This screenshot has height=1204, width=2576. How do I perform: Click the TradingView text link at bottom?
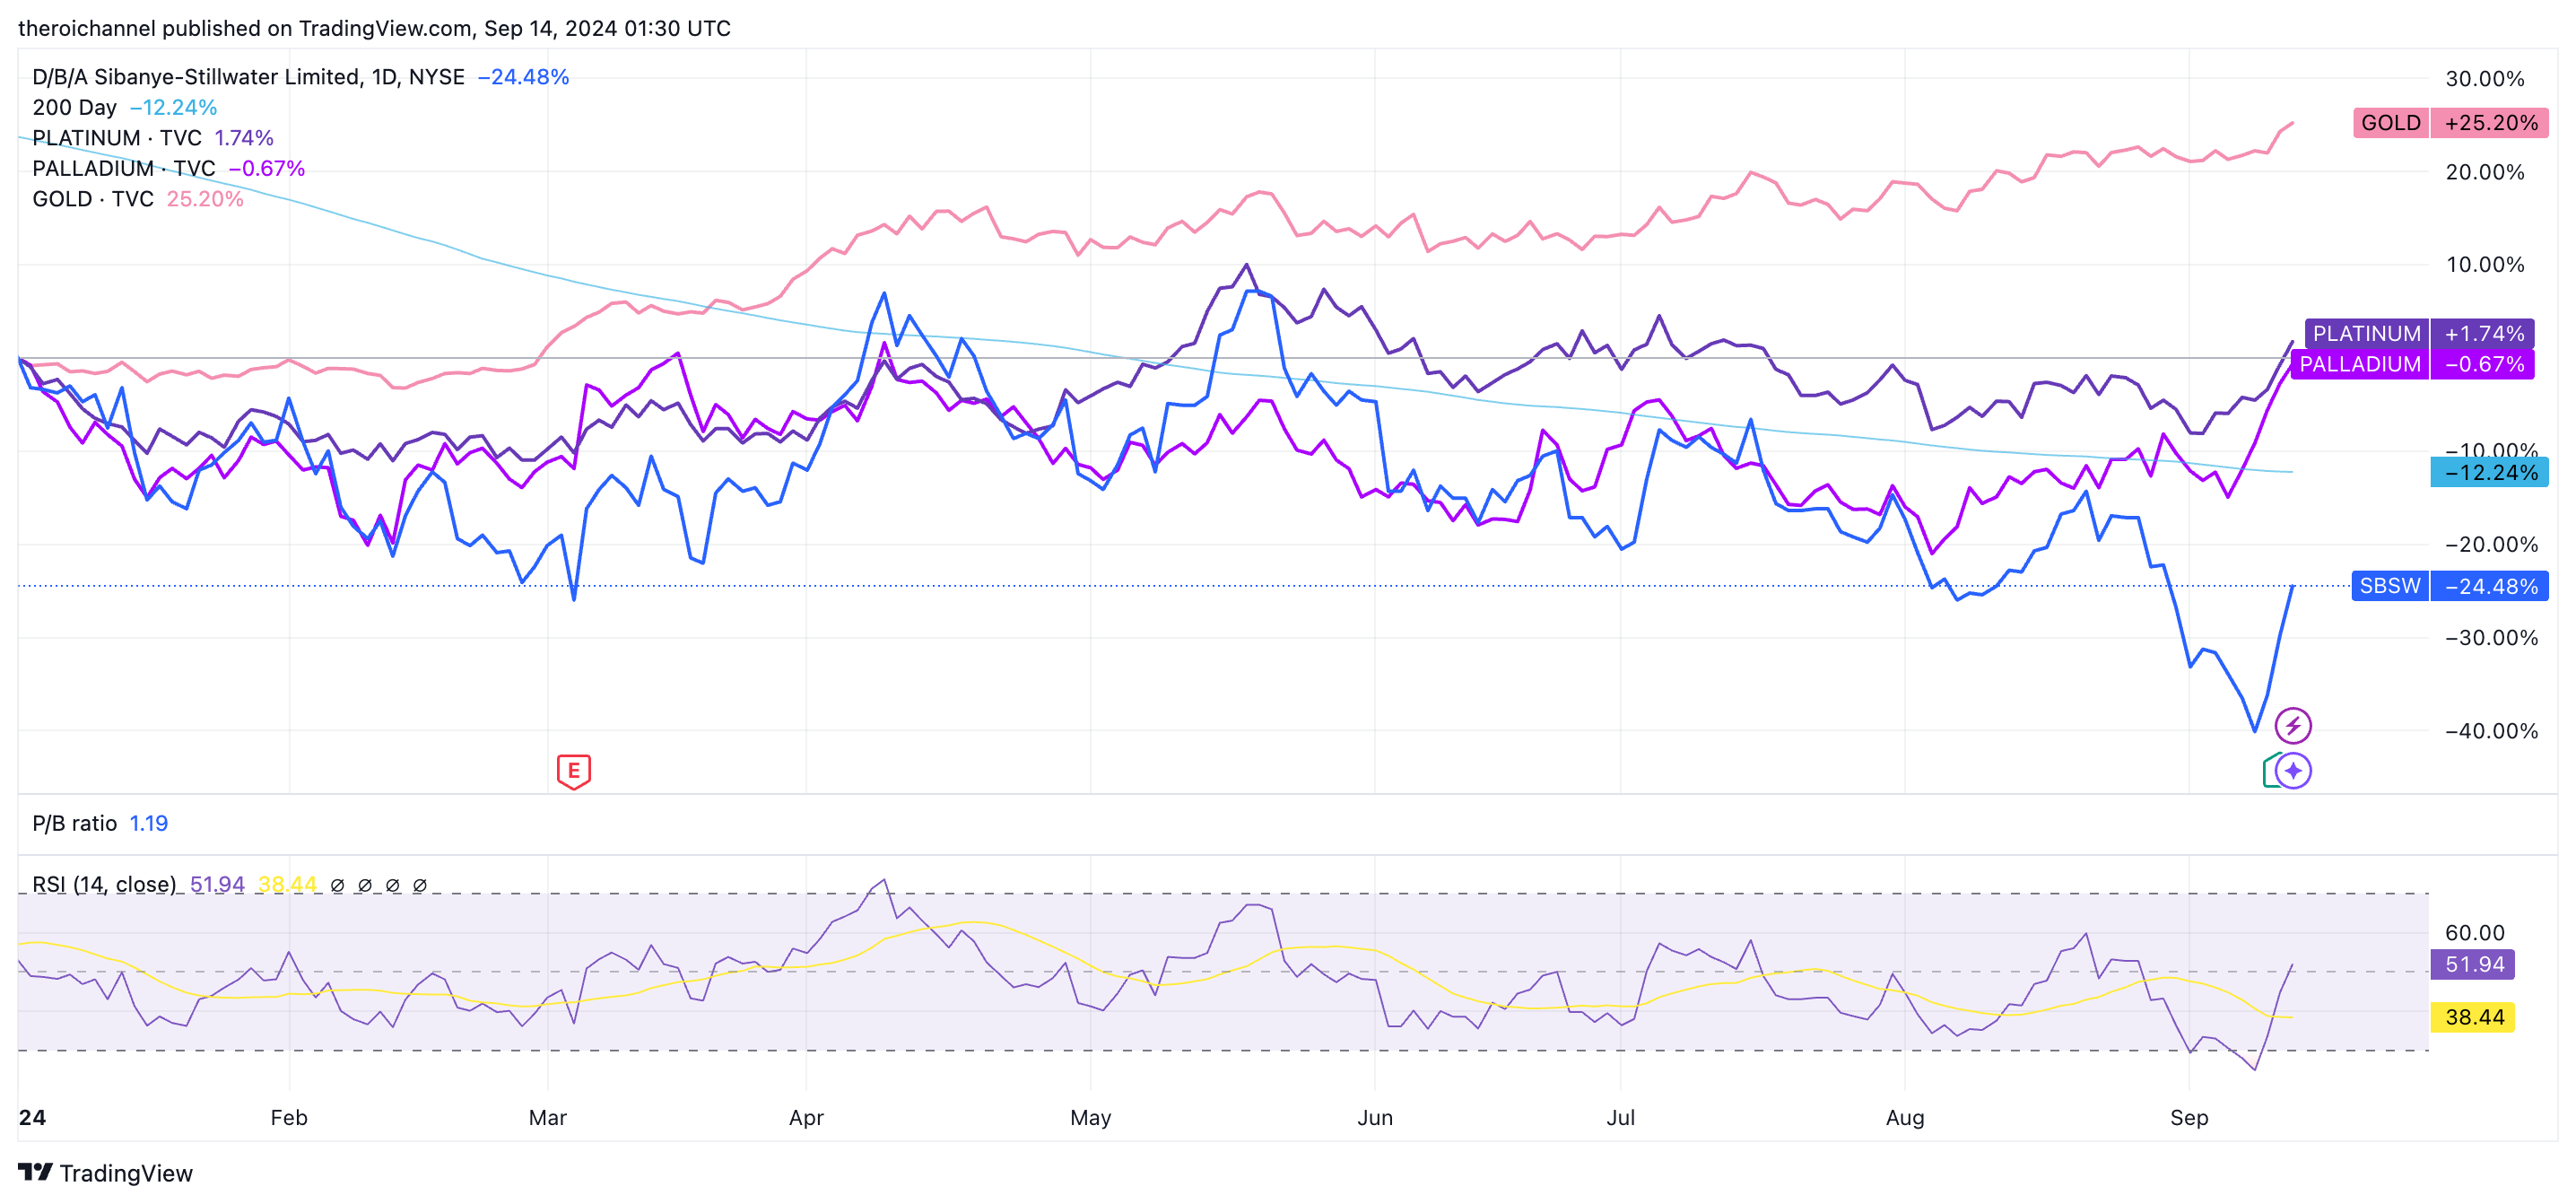(x=125, y=1173)
